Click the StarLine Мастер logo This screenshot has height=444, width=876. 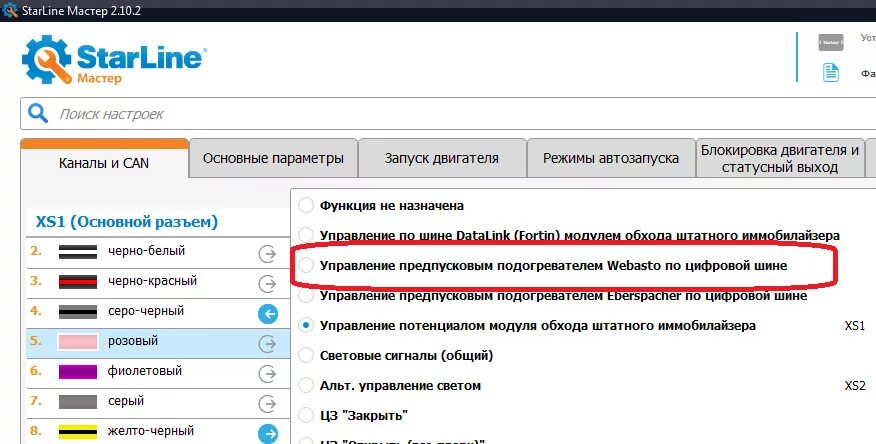pyautogui.click(x=114, y=60)
